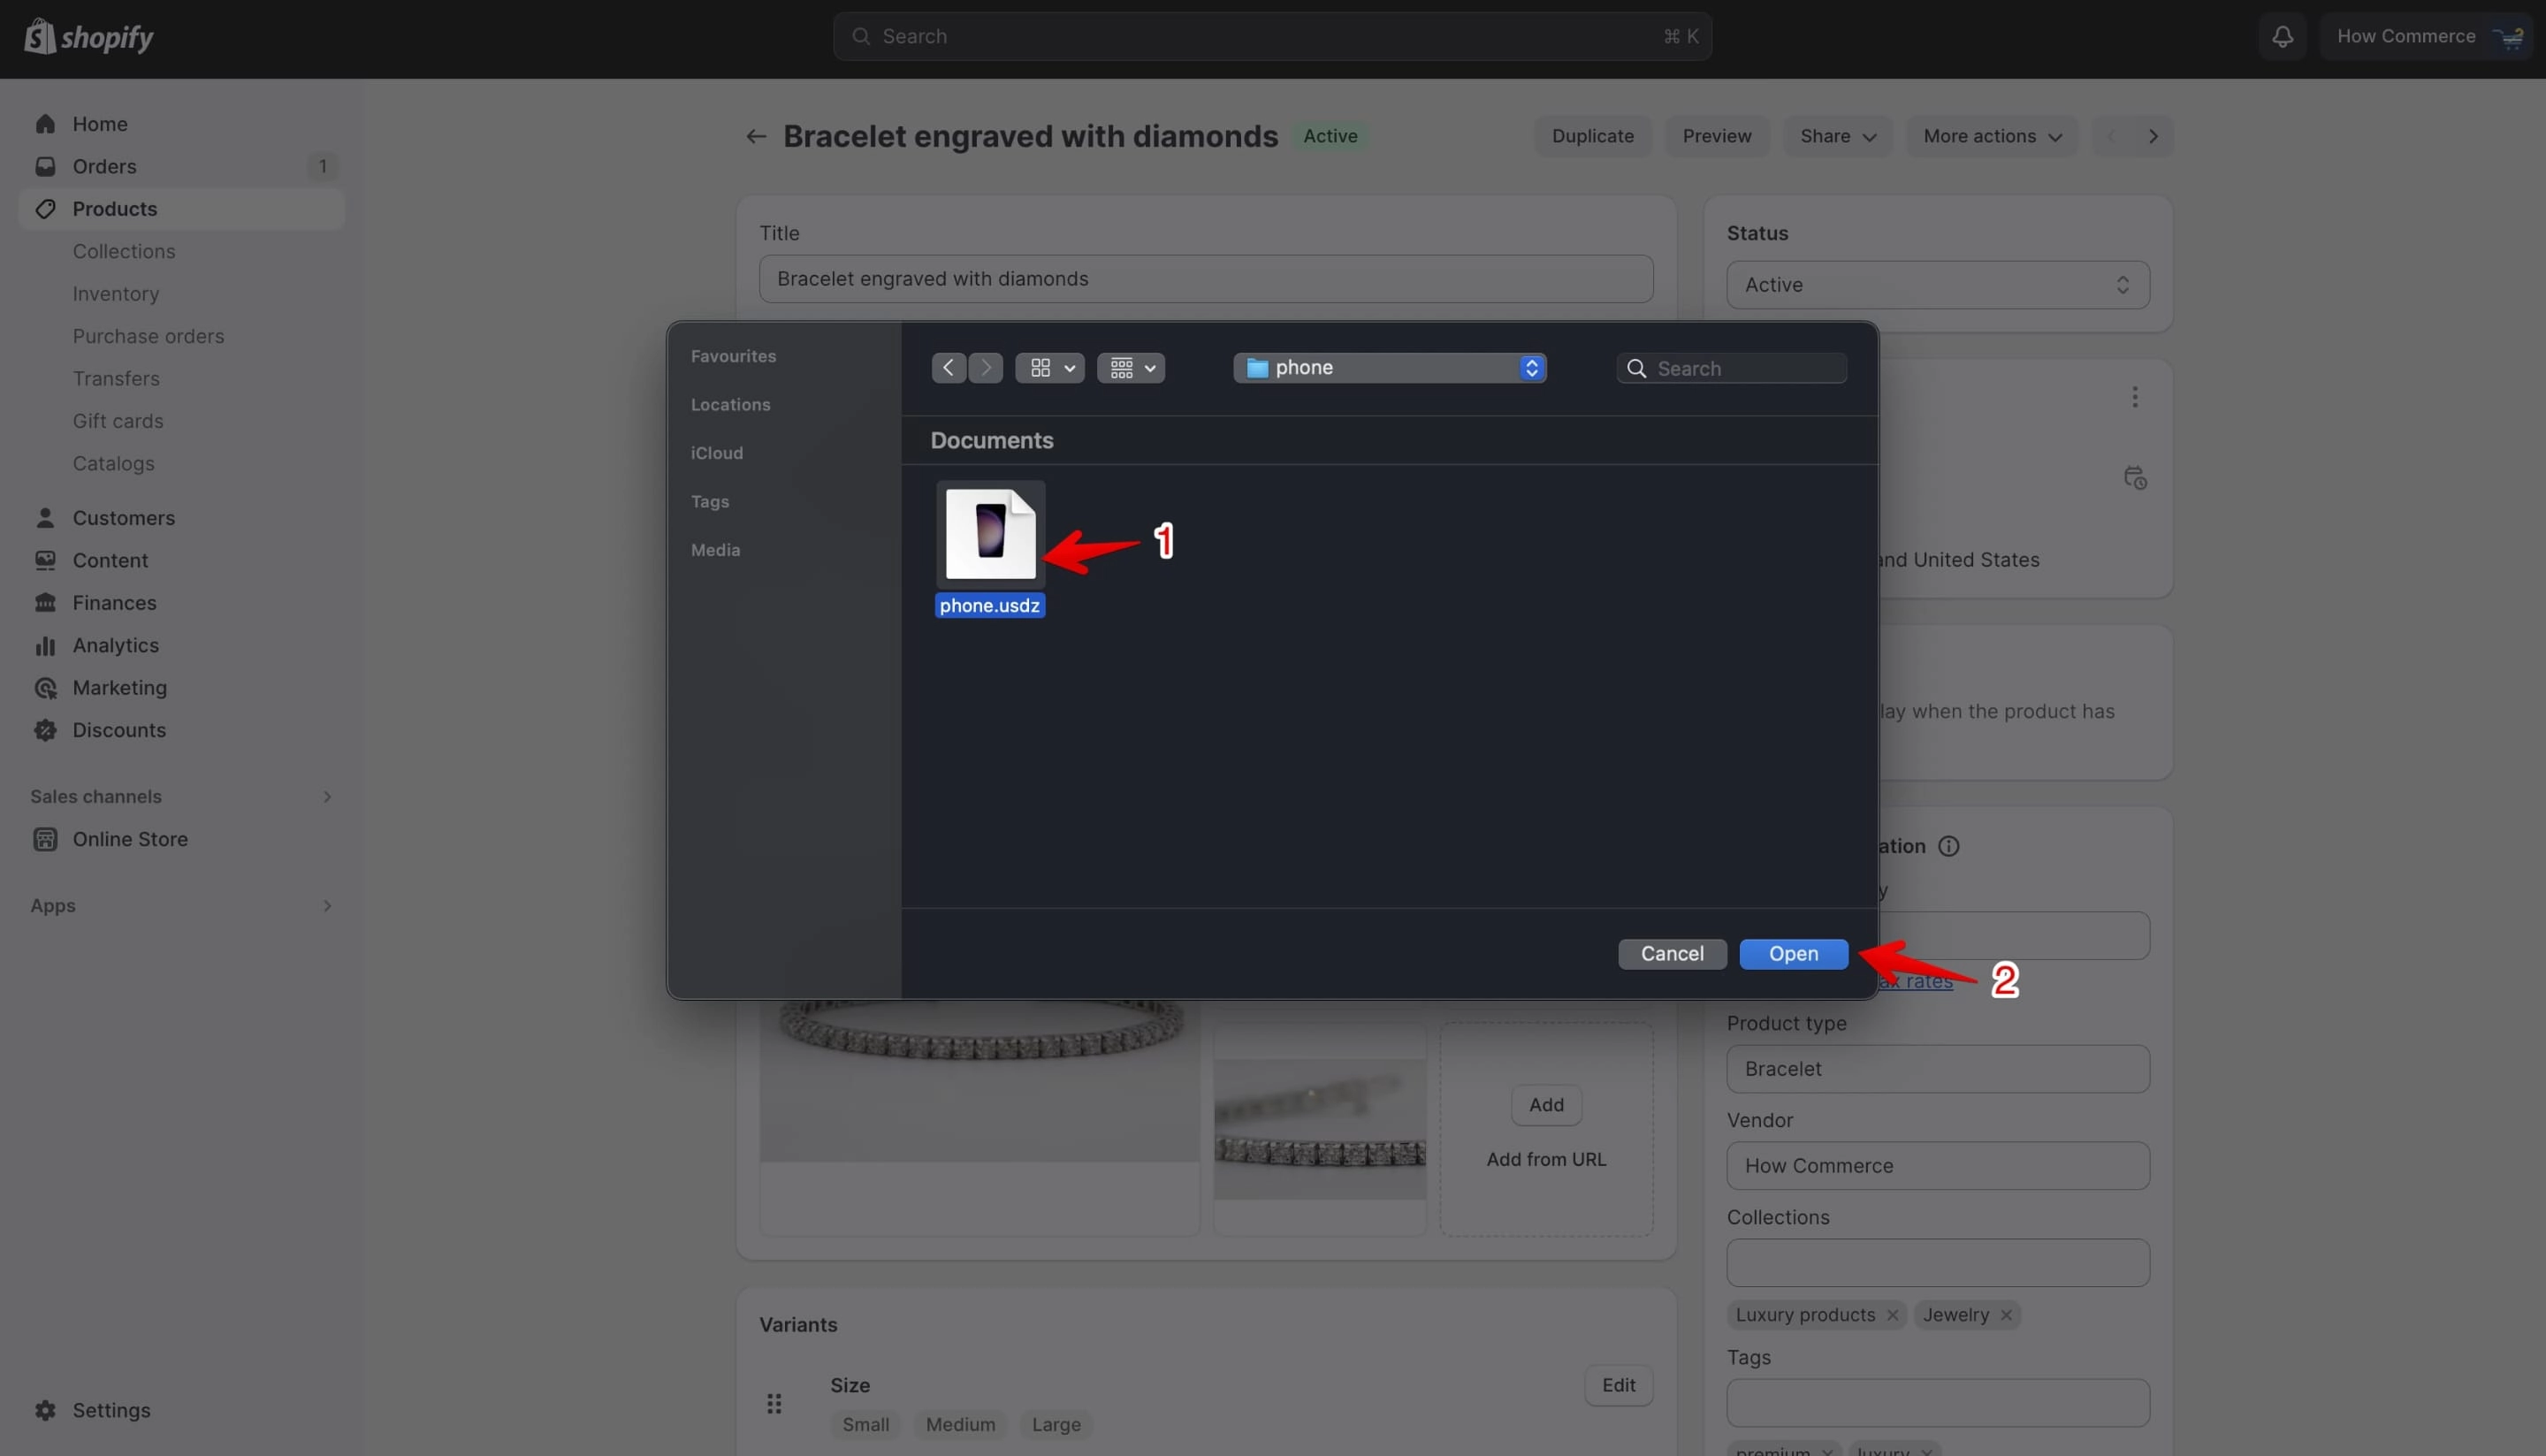Screen dimensions: 2546x1456
Task: Click the forward arrow in file dialog
Action: pos(985,368)
